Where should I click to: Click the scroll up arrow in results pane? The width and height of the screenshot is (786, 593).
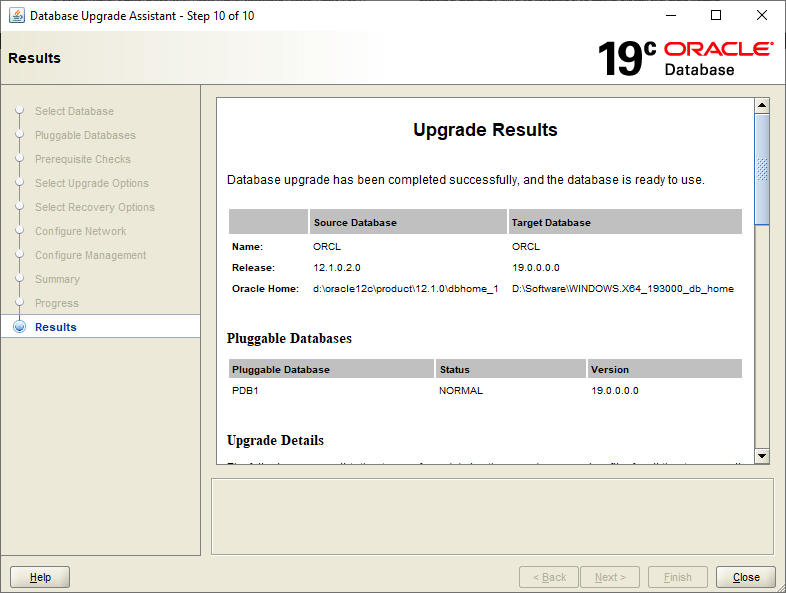pos(762,105)
